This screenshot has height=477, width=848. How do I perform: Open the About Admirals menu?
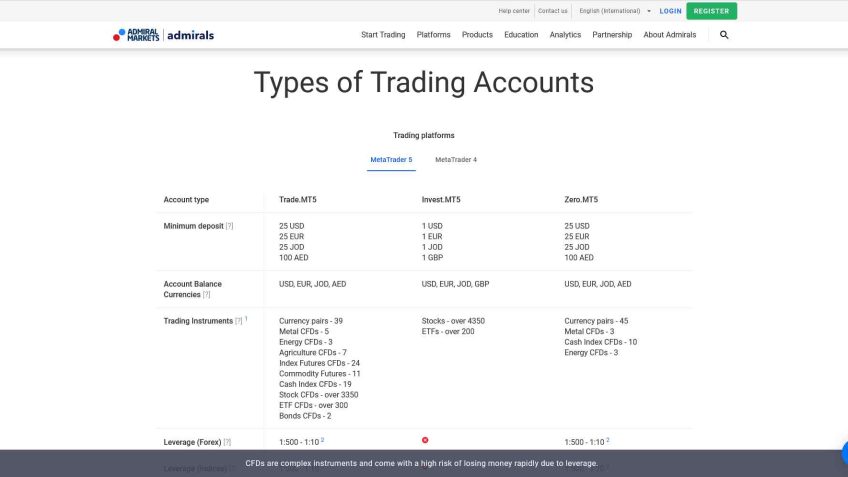tap(669, 35)
